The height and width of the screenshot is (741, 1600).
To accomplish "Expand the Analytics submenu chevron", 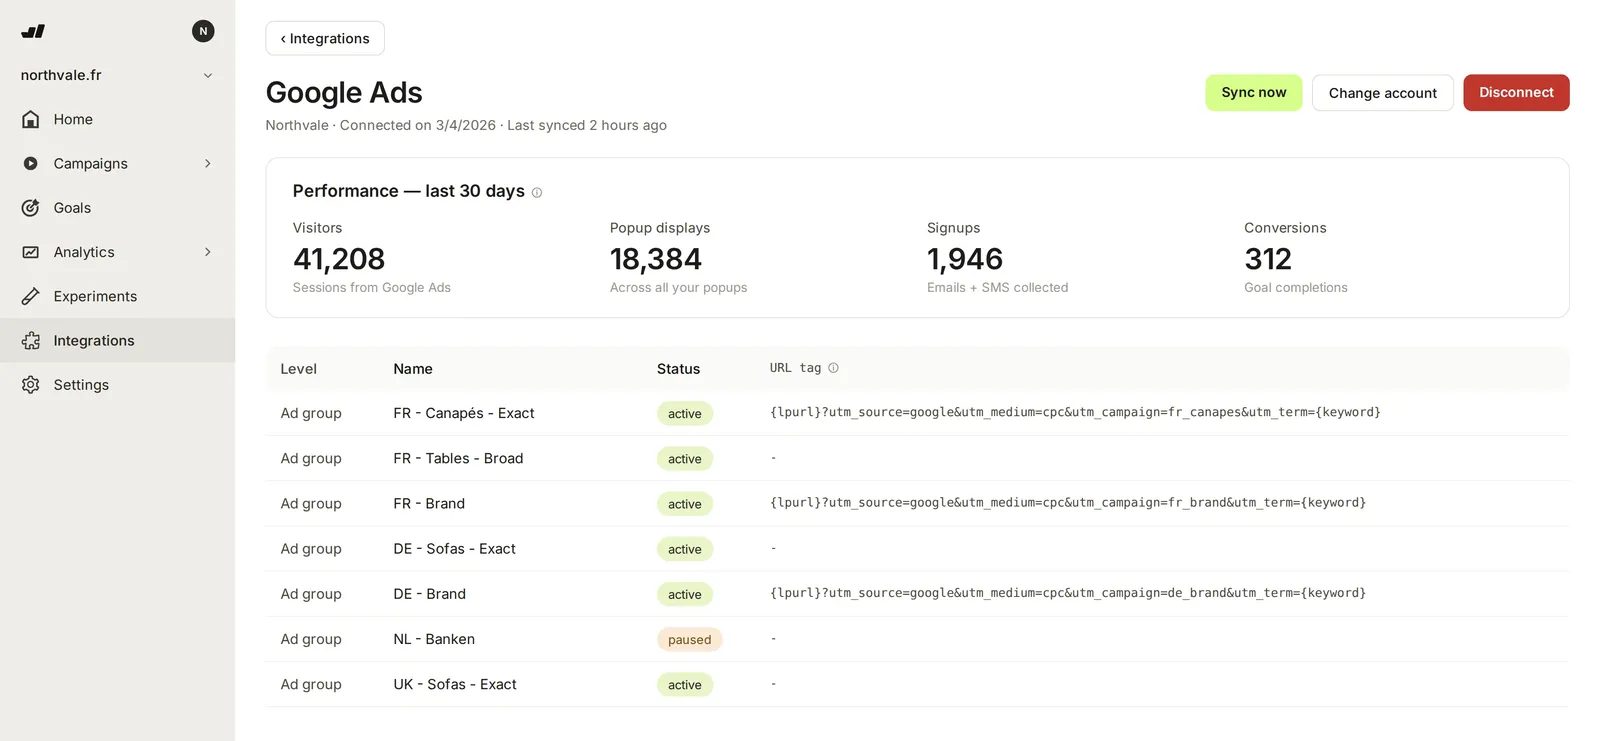I will pos(208,252).
